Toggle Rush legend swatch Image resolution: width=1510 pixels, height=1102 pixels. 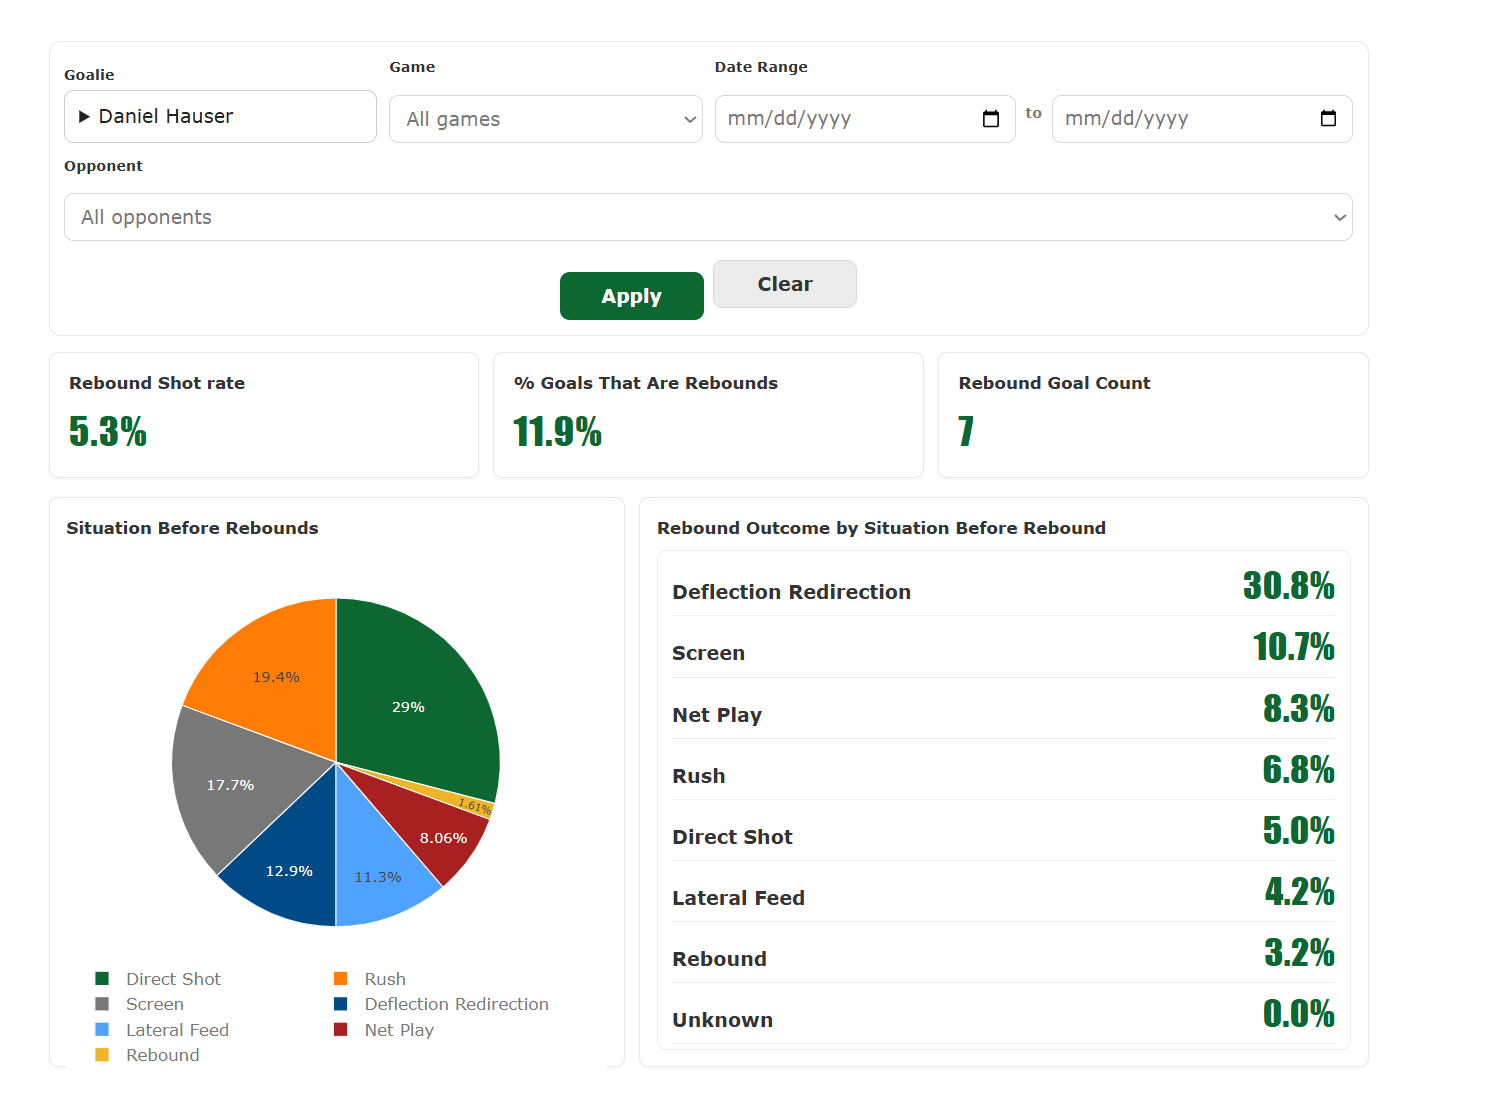341,978
